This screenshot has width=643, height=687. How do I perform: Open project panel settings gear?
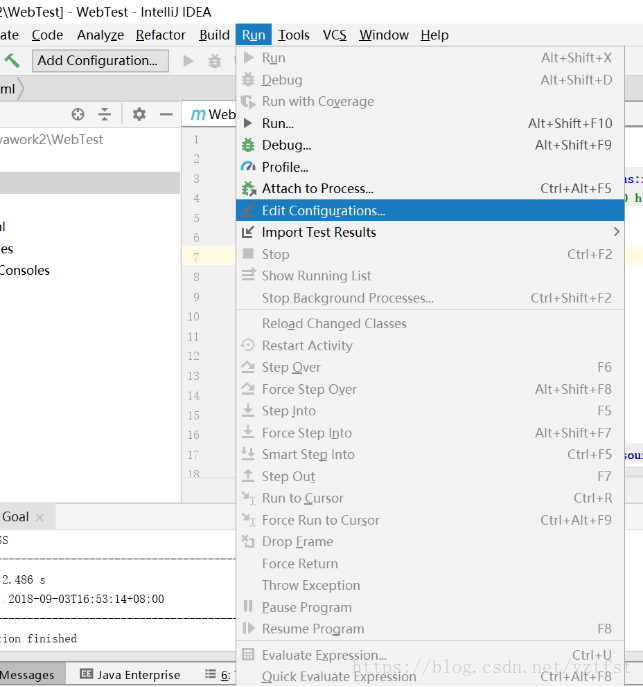coord(139,114)
